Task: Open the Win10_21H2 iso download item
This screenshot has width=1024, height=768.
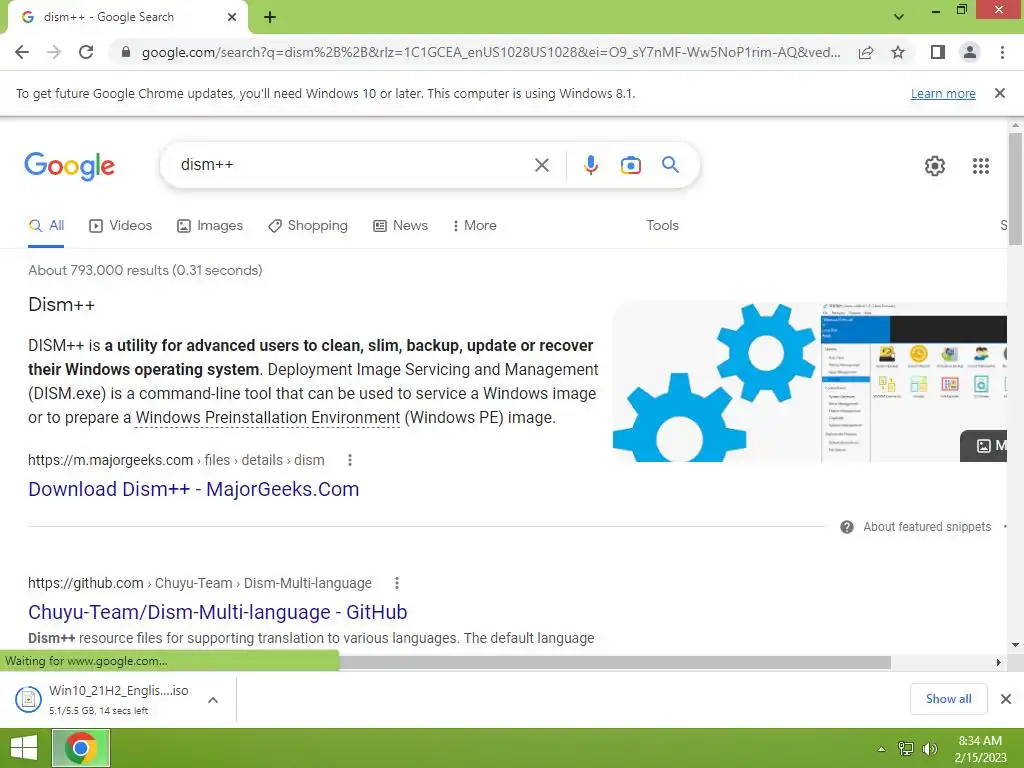Action: click(103, 699)
